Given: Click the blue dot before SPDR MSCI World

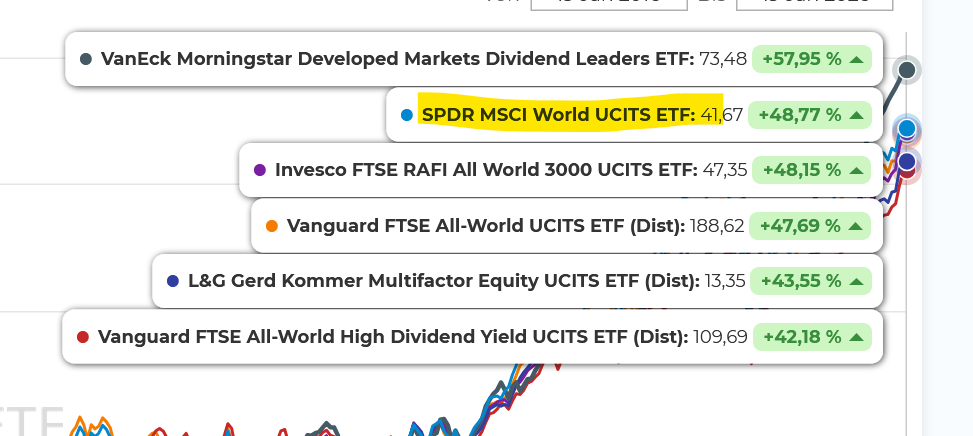Looking at the screenshot, I should coord(406,115).
